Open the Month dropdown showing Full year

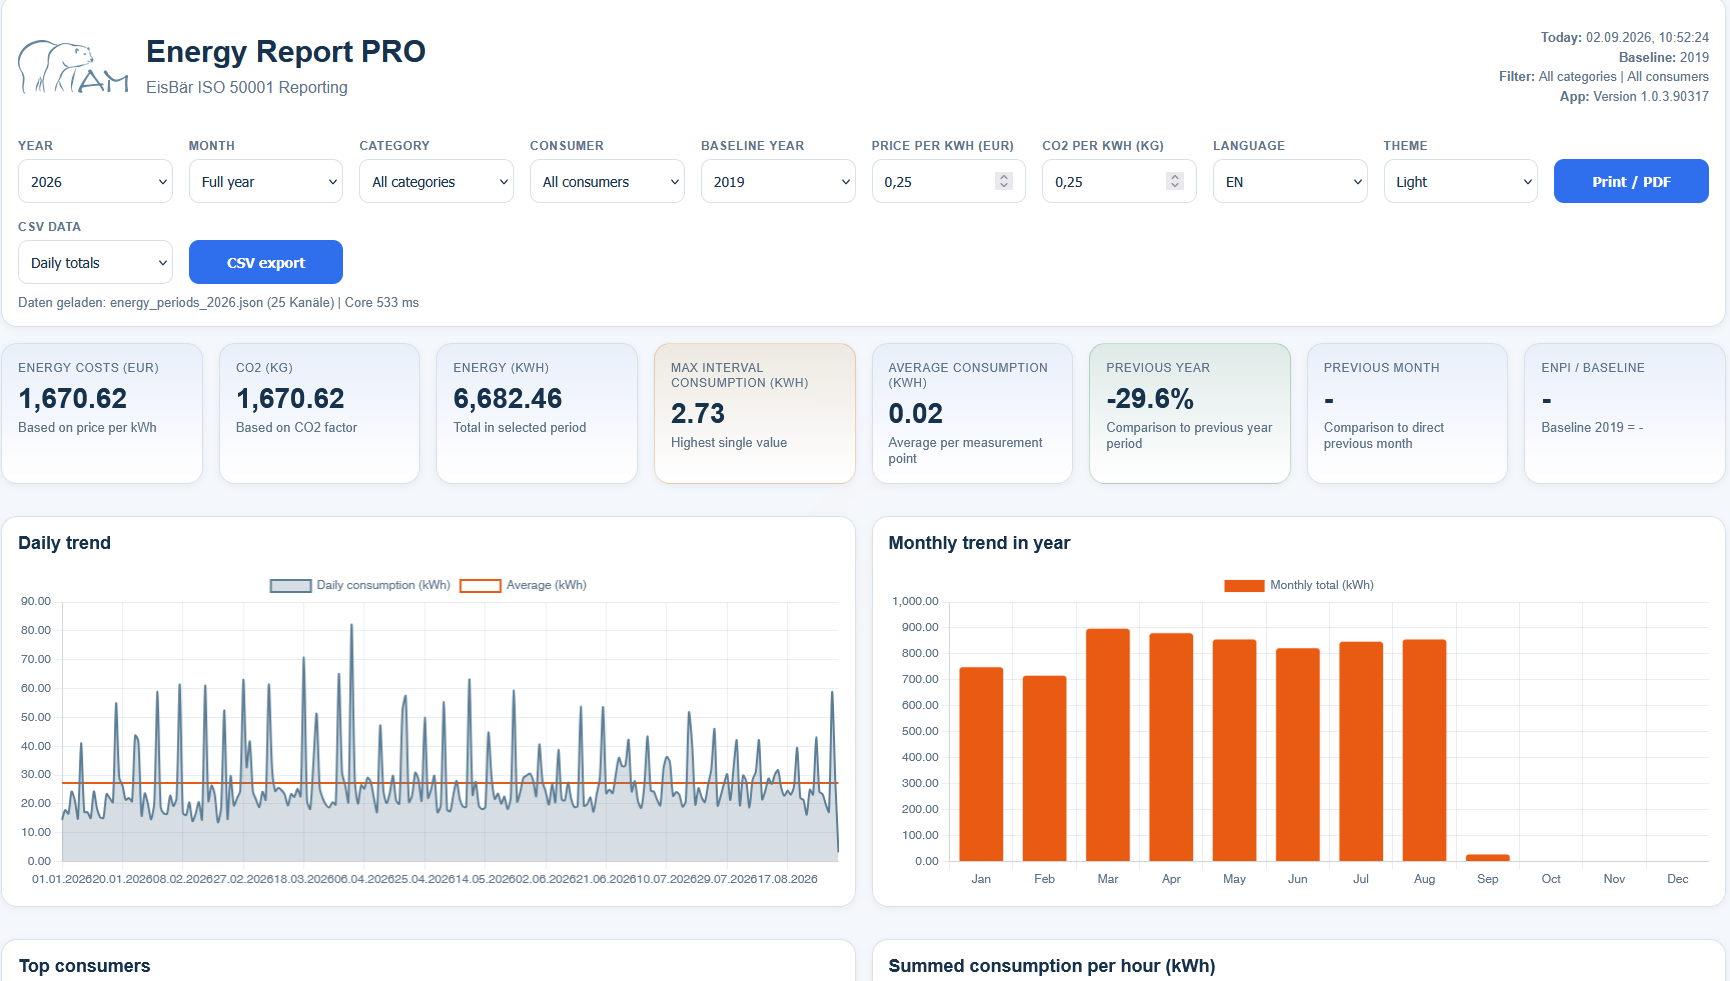(x=266, y=181)
